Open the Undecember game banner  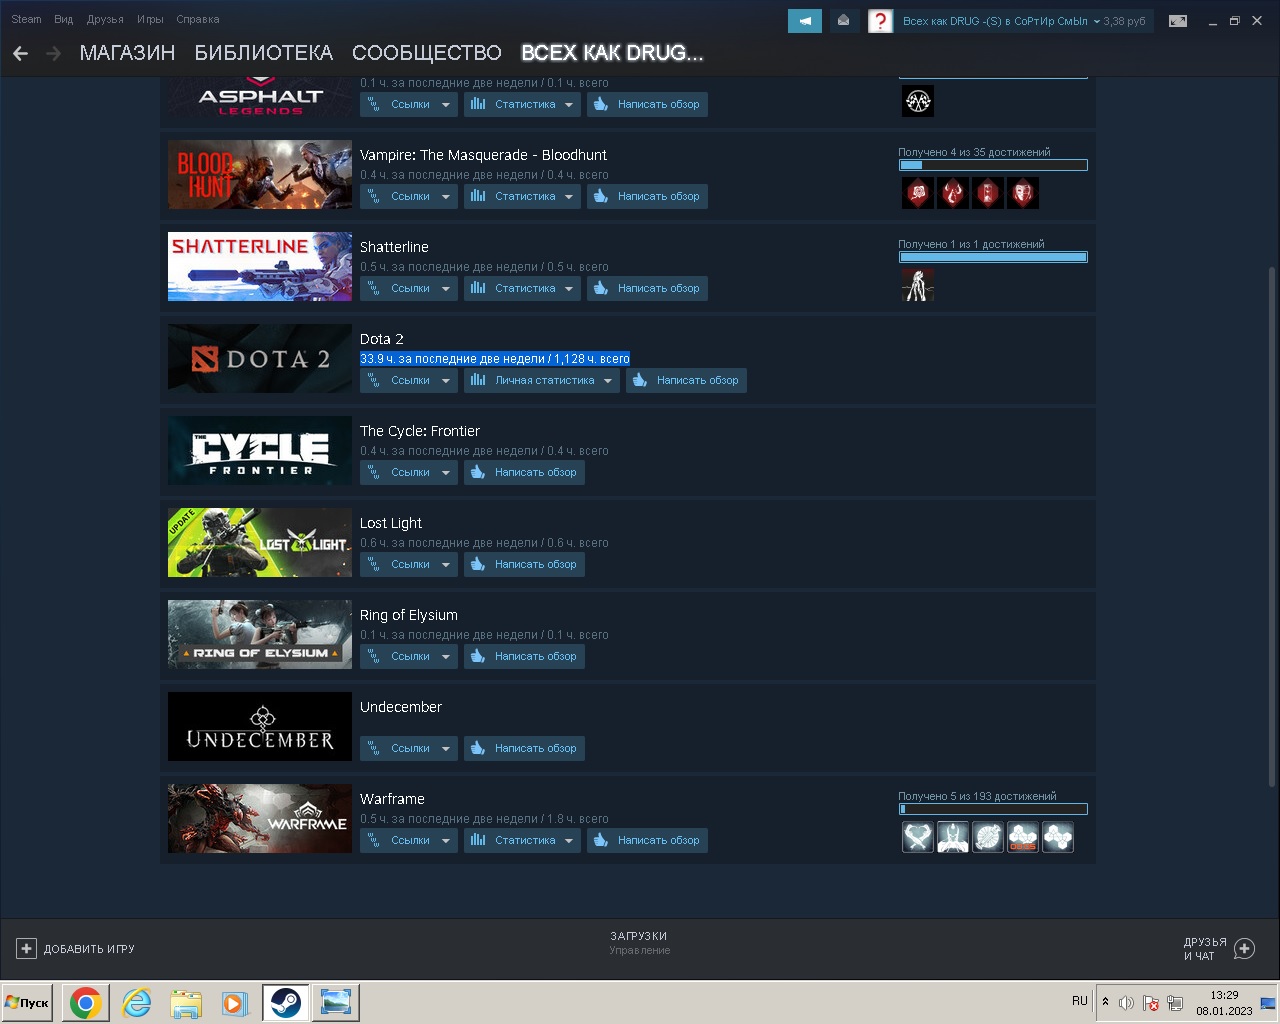[260, 726]
